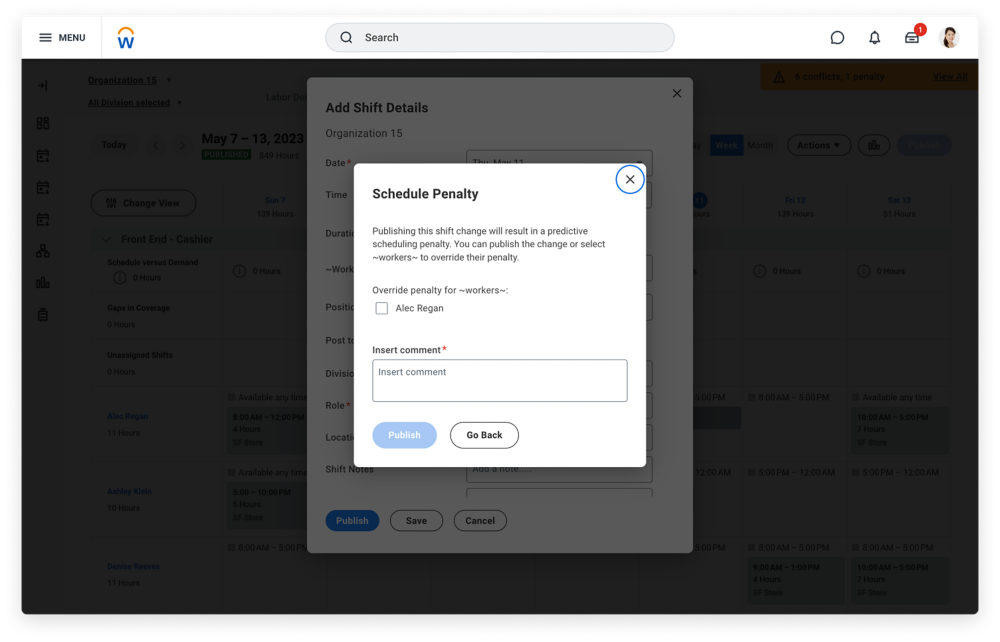Open the hamburger MENU
The image size is (1000, 642).
click(62, 38)
